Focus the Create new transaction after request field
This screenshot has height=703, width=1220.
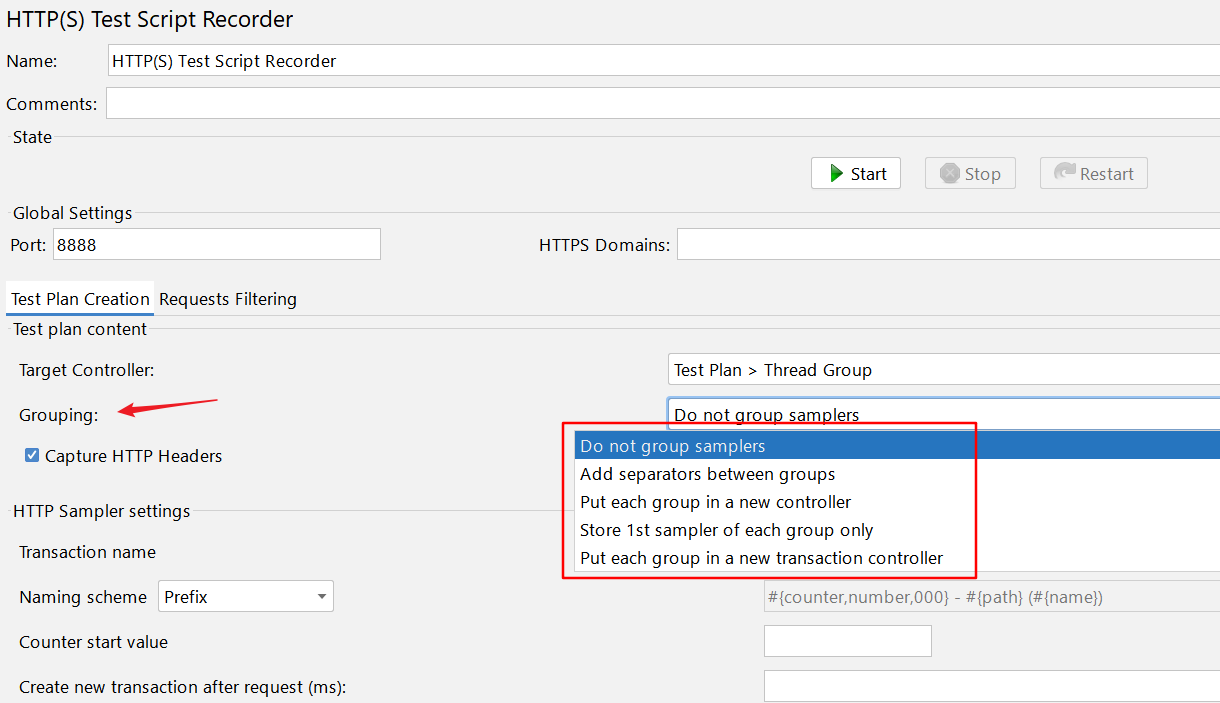[x=990, y=686]
